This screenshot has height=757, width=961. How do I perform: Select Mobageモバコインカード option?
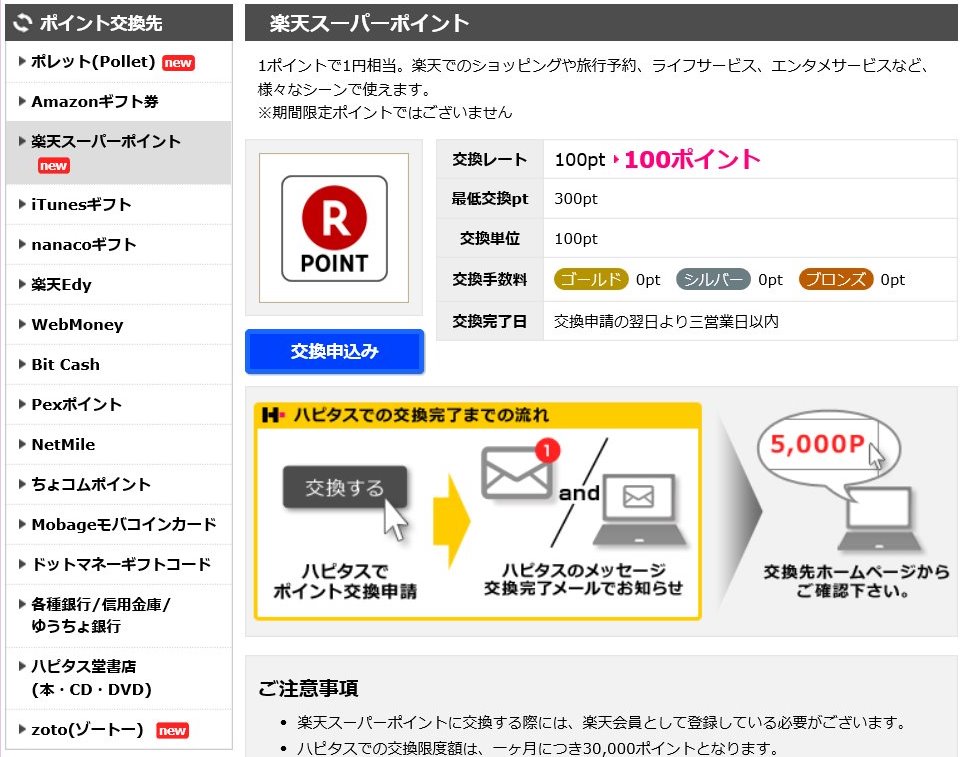[124, 524]
